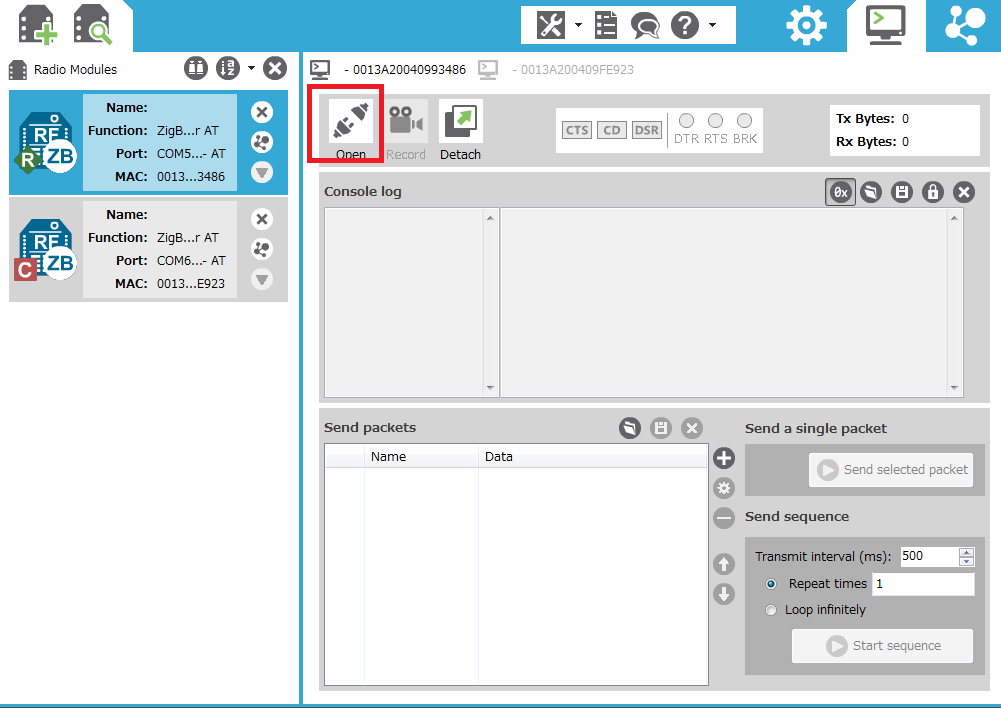The height and width of the screenshot is (708, 1001).
Task: Click Send selected packet button
Action: click(891, 470)
